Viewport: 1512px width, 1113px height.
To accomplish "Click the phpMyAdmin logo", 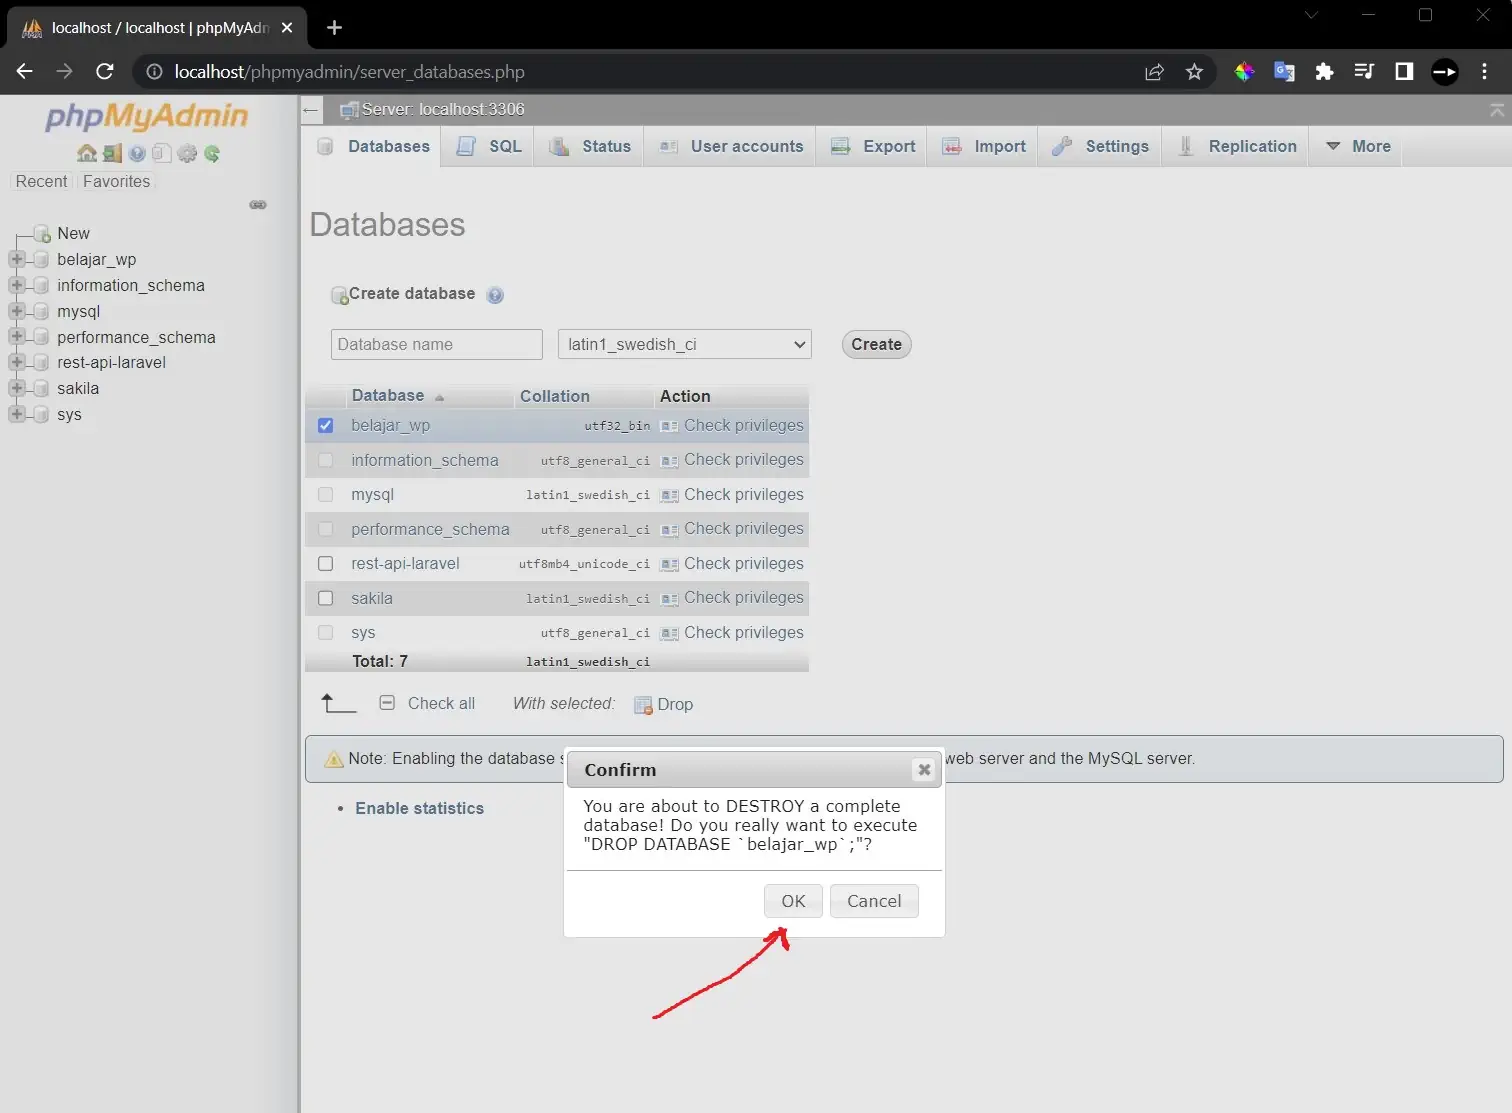I will (x=147, y=116).
